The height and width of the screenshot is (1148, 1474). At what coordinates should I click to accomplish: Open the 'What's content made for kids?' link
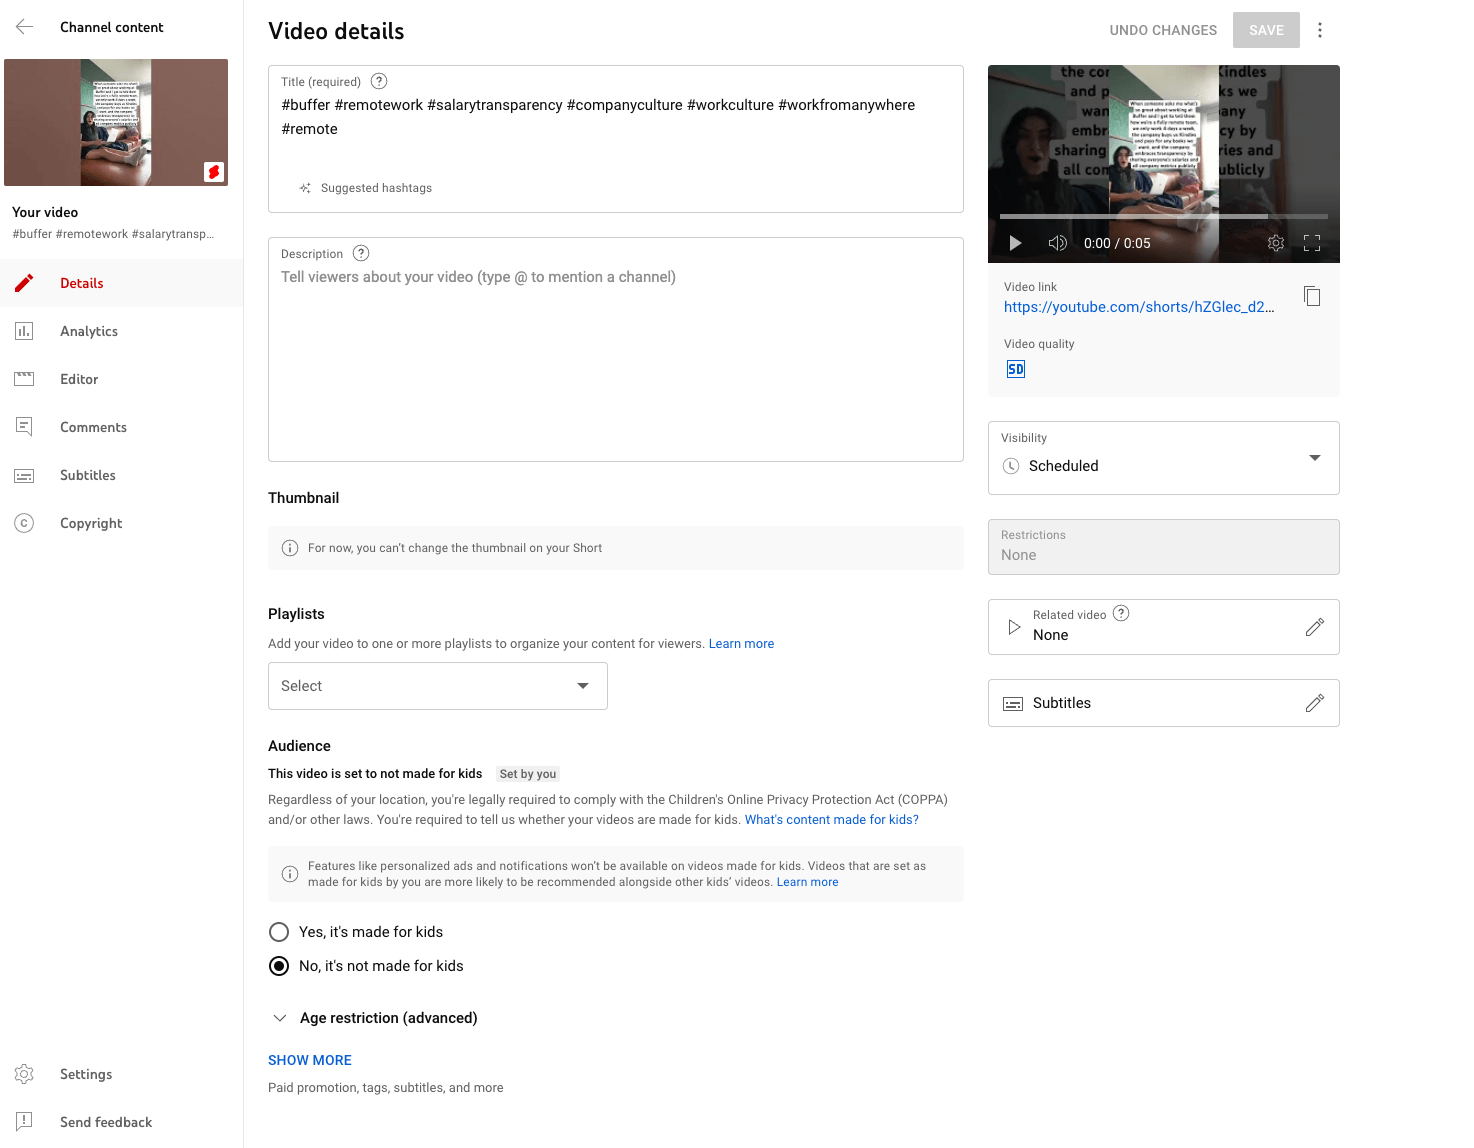pos(830,819)
